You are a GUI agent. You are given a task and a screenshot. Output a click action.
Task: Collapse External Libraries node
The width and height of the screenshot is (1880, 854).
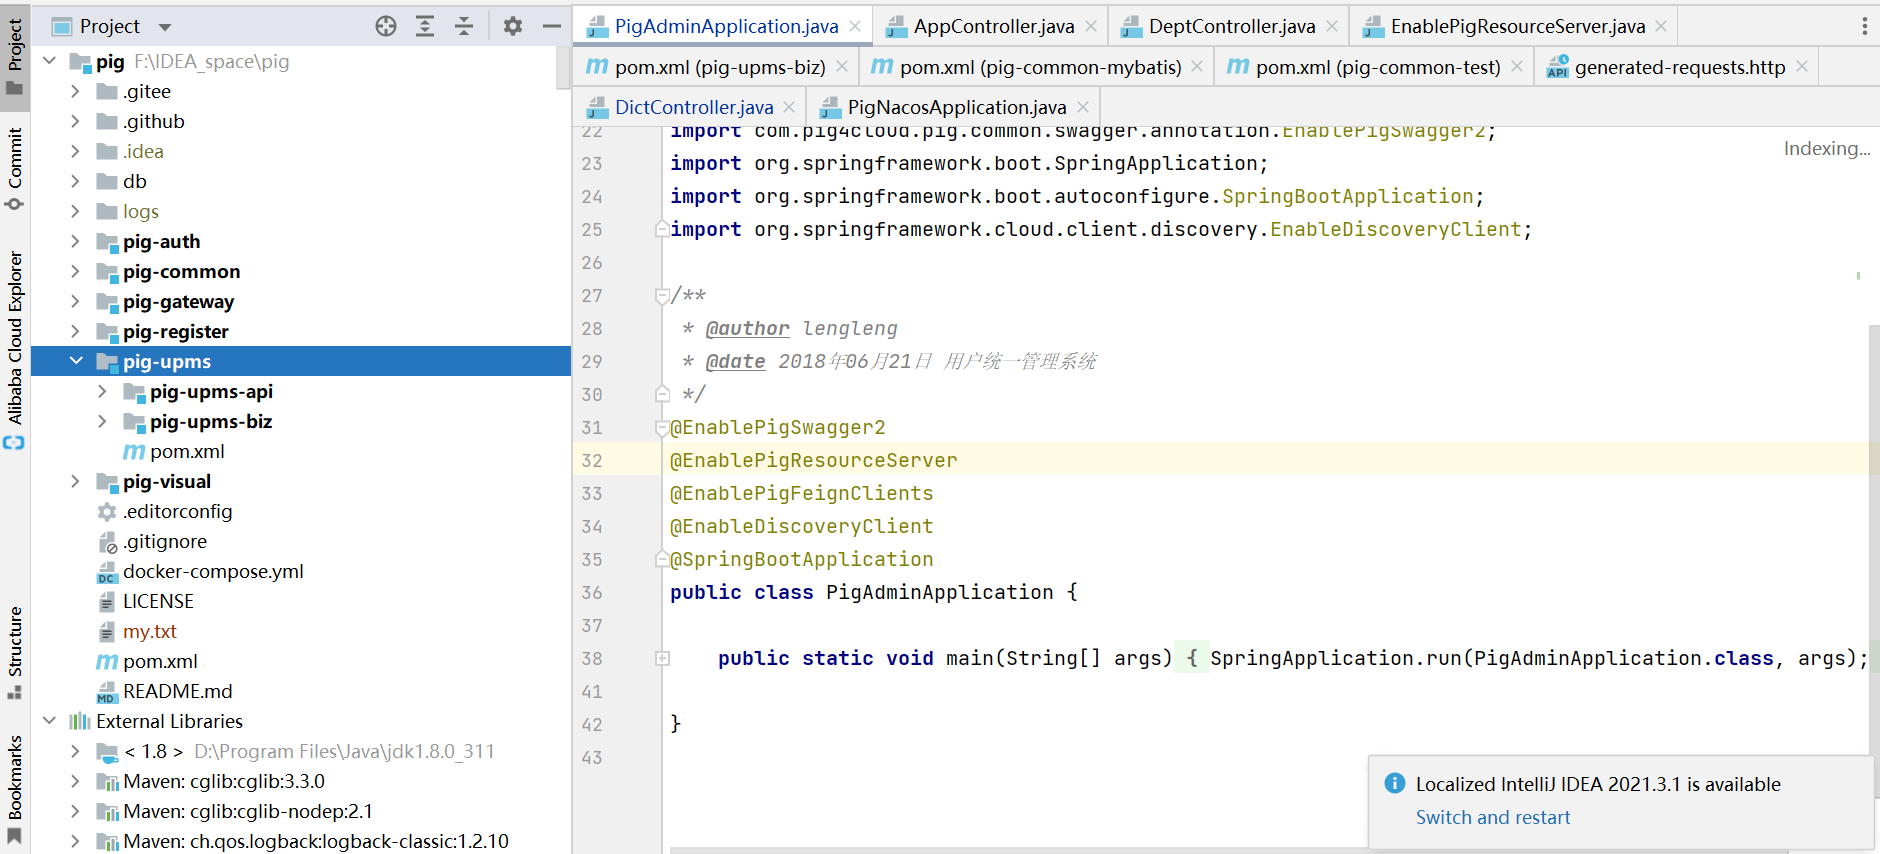[49, 721]
